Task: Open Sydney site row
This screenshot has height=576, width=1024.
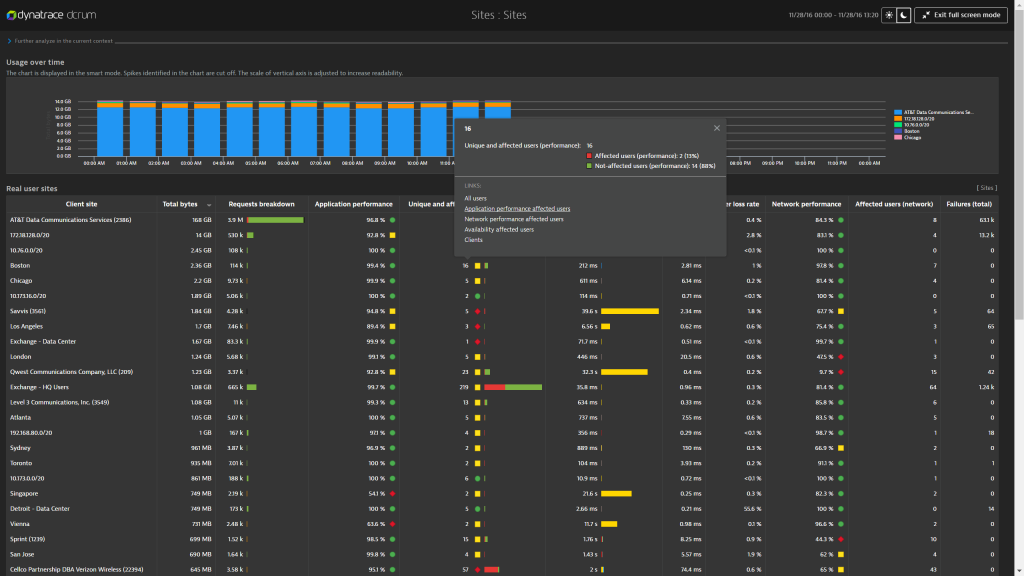Action: [20, 448]
